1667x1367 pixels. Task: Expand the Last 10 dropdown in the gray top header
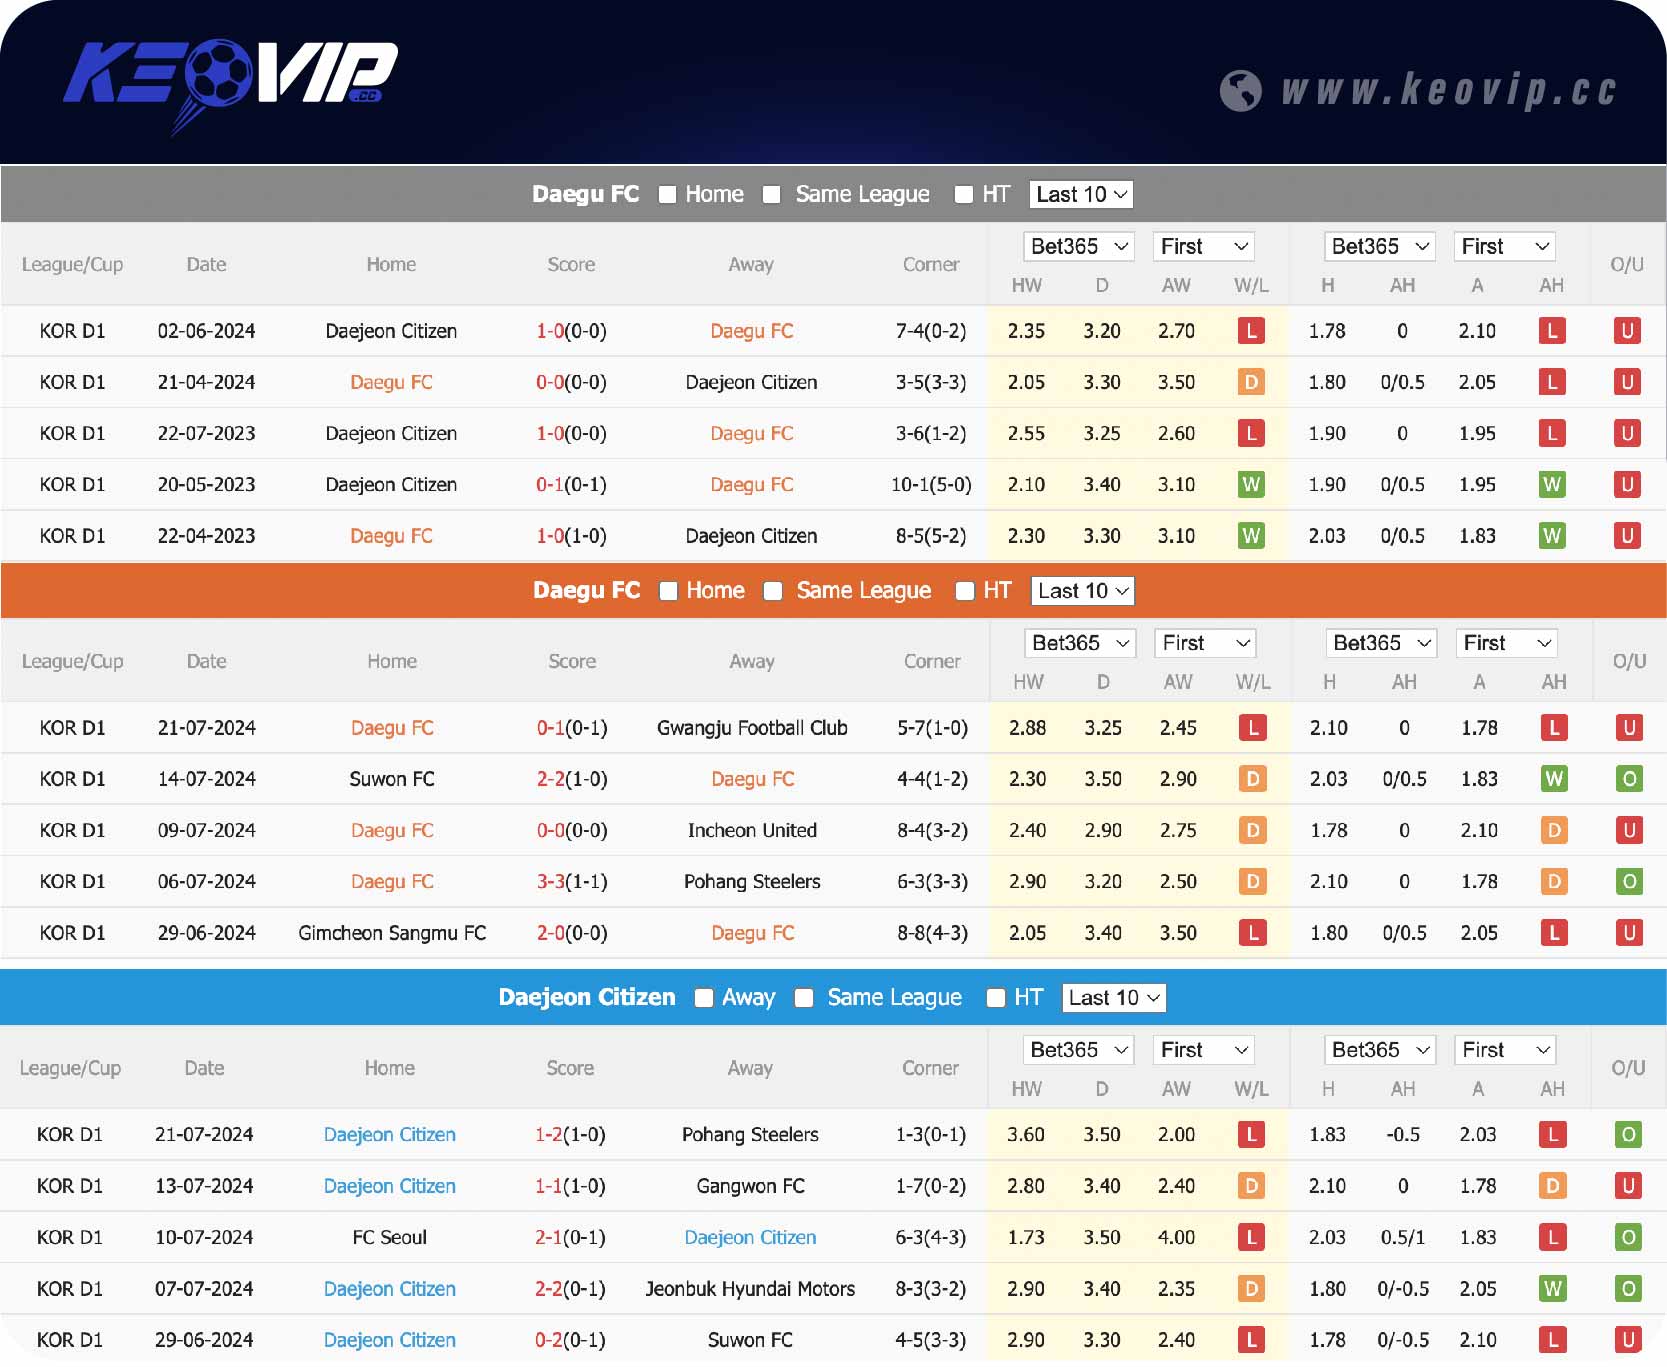pyautogui.click(x=1081, y=195)
